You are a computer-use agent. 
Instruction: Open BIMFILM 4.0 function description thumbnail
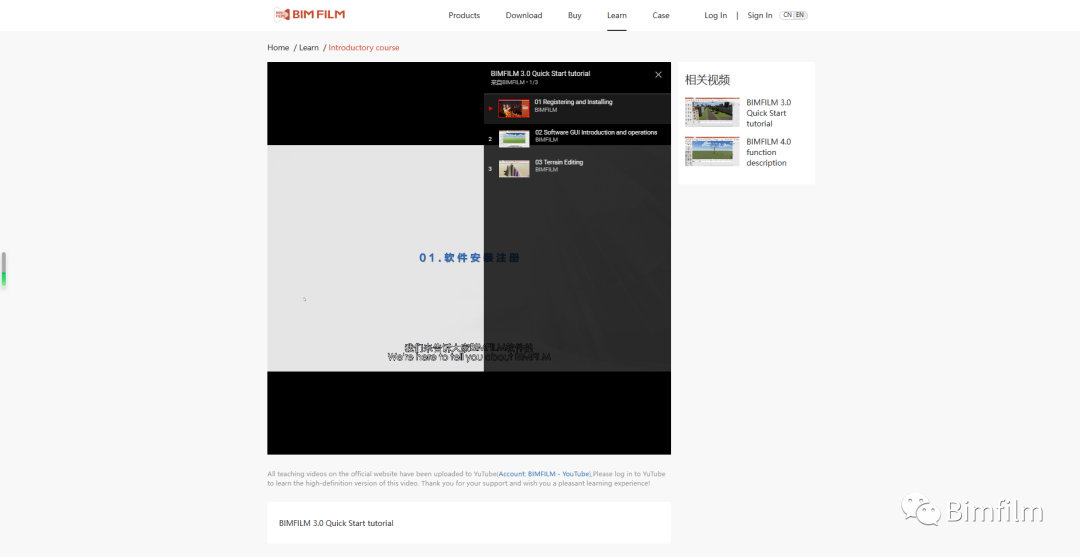(x=712, y=151)
